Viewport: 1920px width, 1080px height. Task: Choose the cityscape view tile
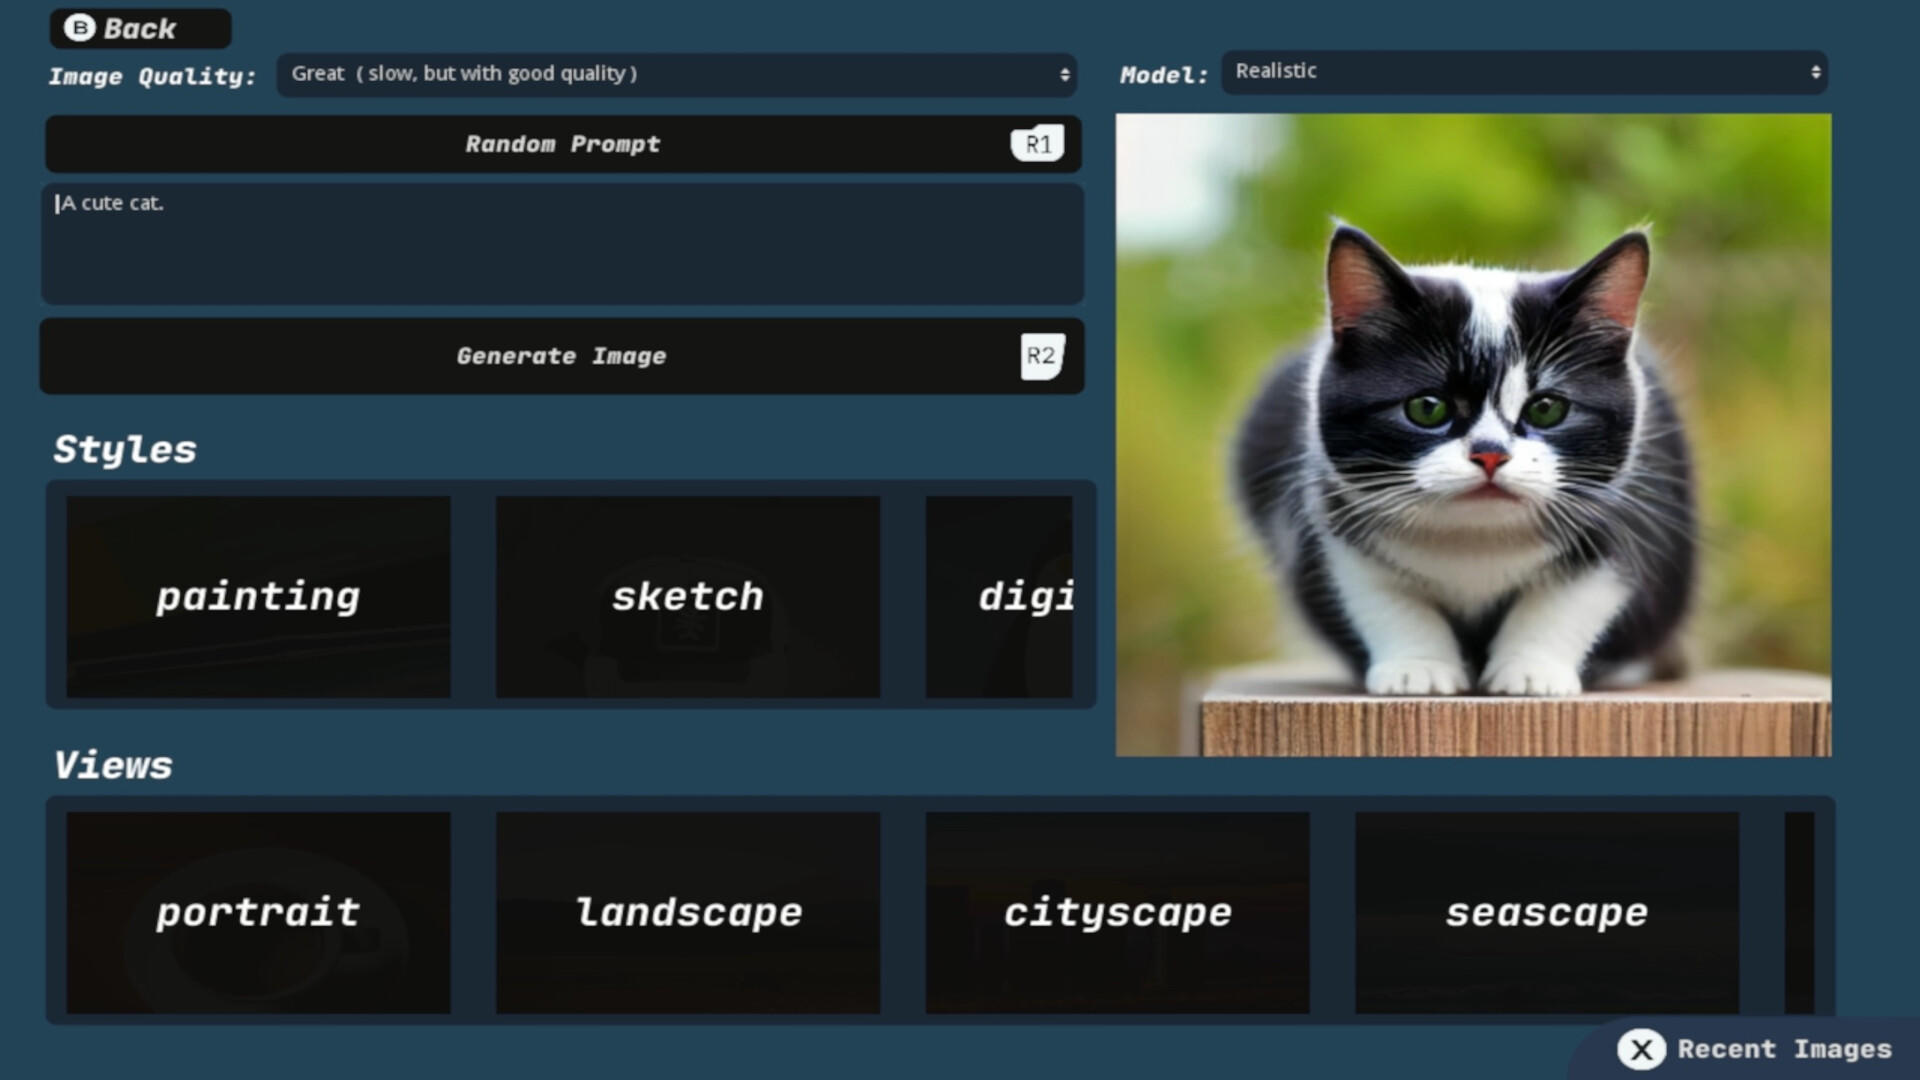tap(1117, 912)
